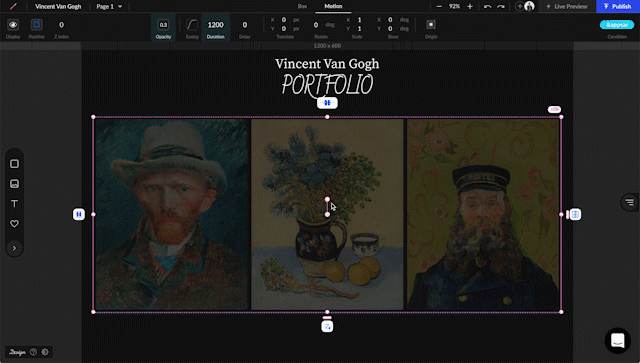Click the PORTFOLIO heading text
This screenshot has height=363, width=640.
[x=327, y=85]
